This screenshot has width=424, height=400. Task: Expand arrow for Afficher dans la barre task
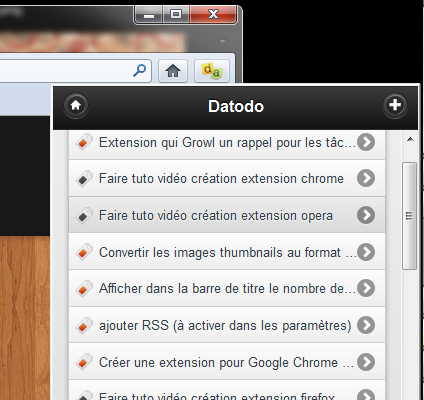pos(366,288)
